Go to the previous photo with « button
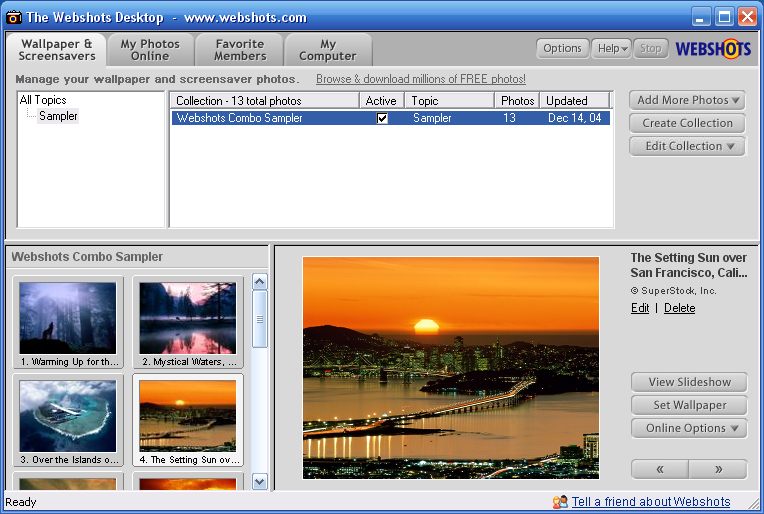This screenshot has width=764, height=514. tap(660, 469)
